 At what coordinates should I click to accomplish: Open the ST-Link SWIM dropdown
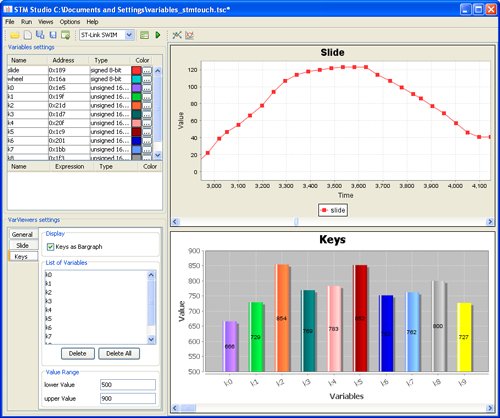[130, 35]
